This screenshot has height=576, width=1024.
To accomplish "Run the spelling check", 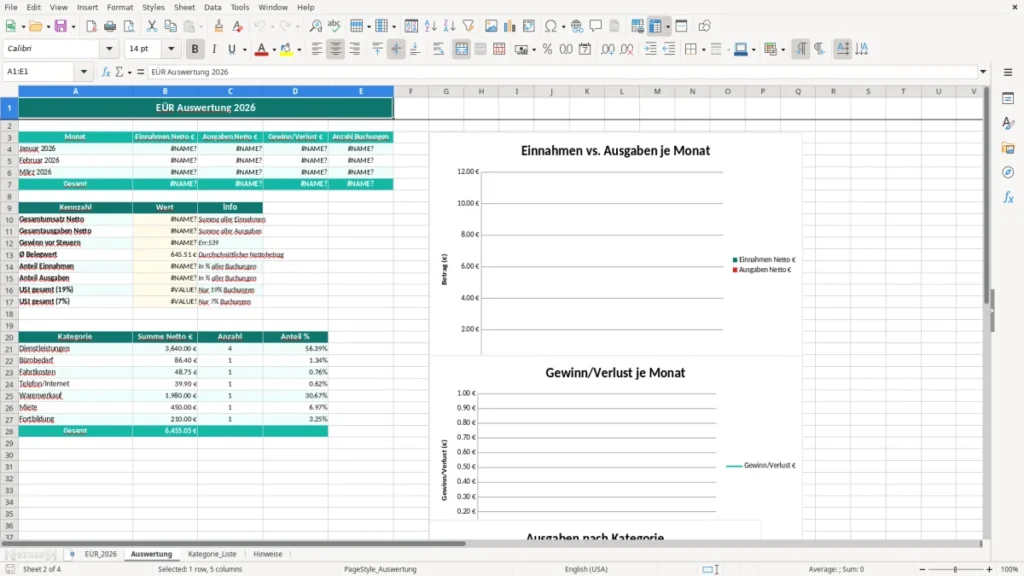I will [334, 26].
